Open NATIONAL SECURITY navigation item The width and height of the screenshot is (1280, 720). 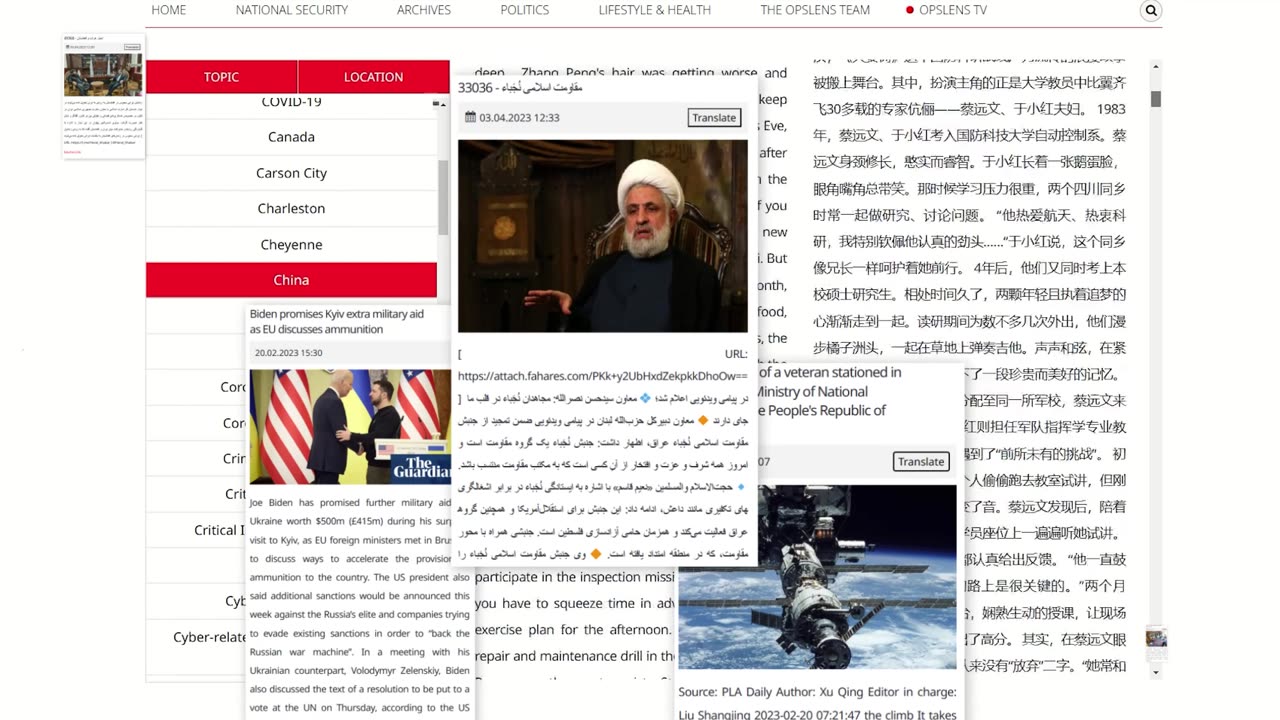pos(292,10)
